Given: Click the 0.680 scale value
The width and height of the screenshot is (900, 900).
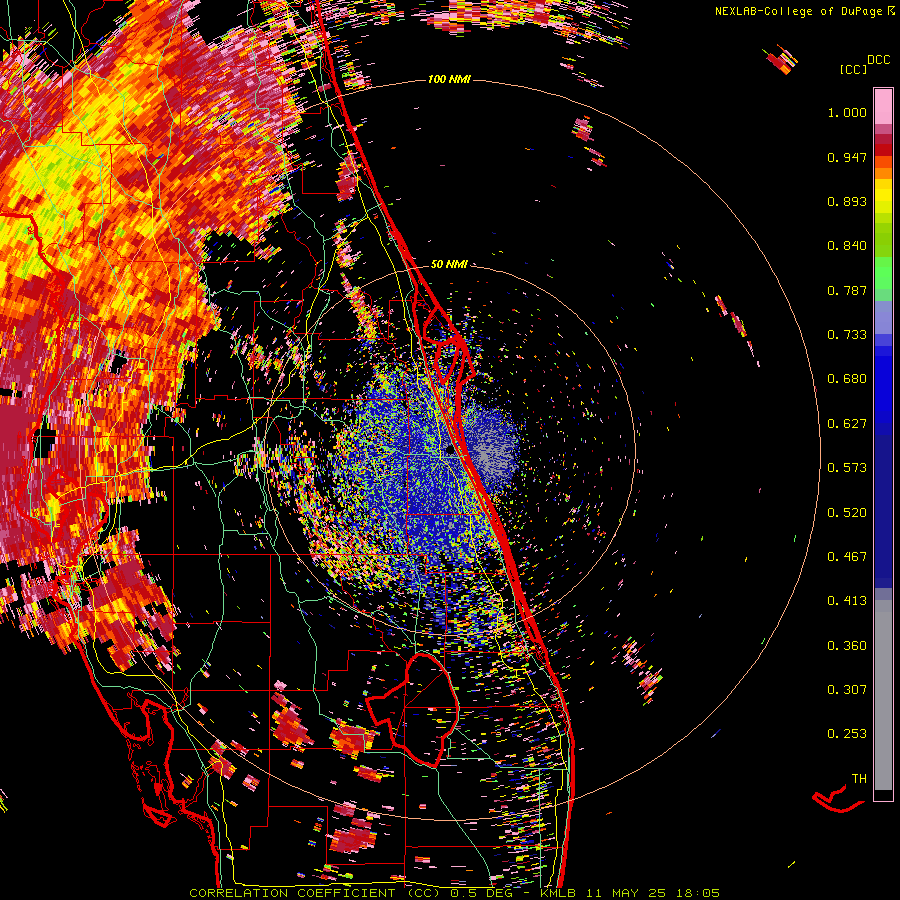Looking at the screenshot, I should (x=847, y=379).
